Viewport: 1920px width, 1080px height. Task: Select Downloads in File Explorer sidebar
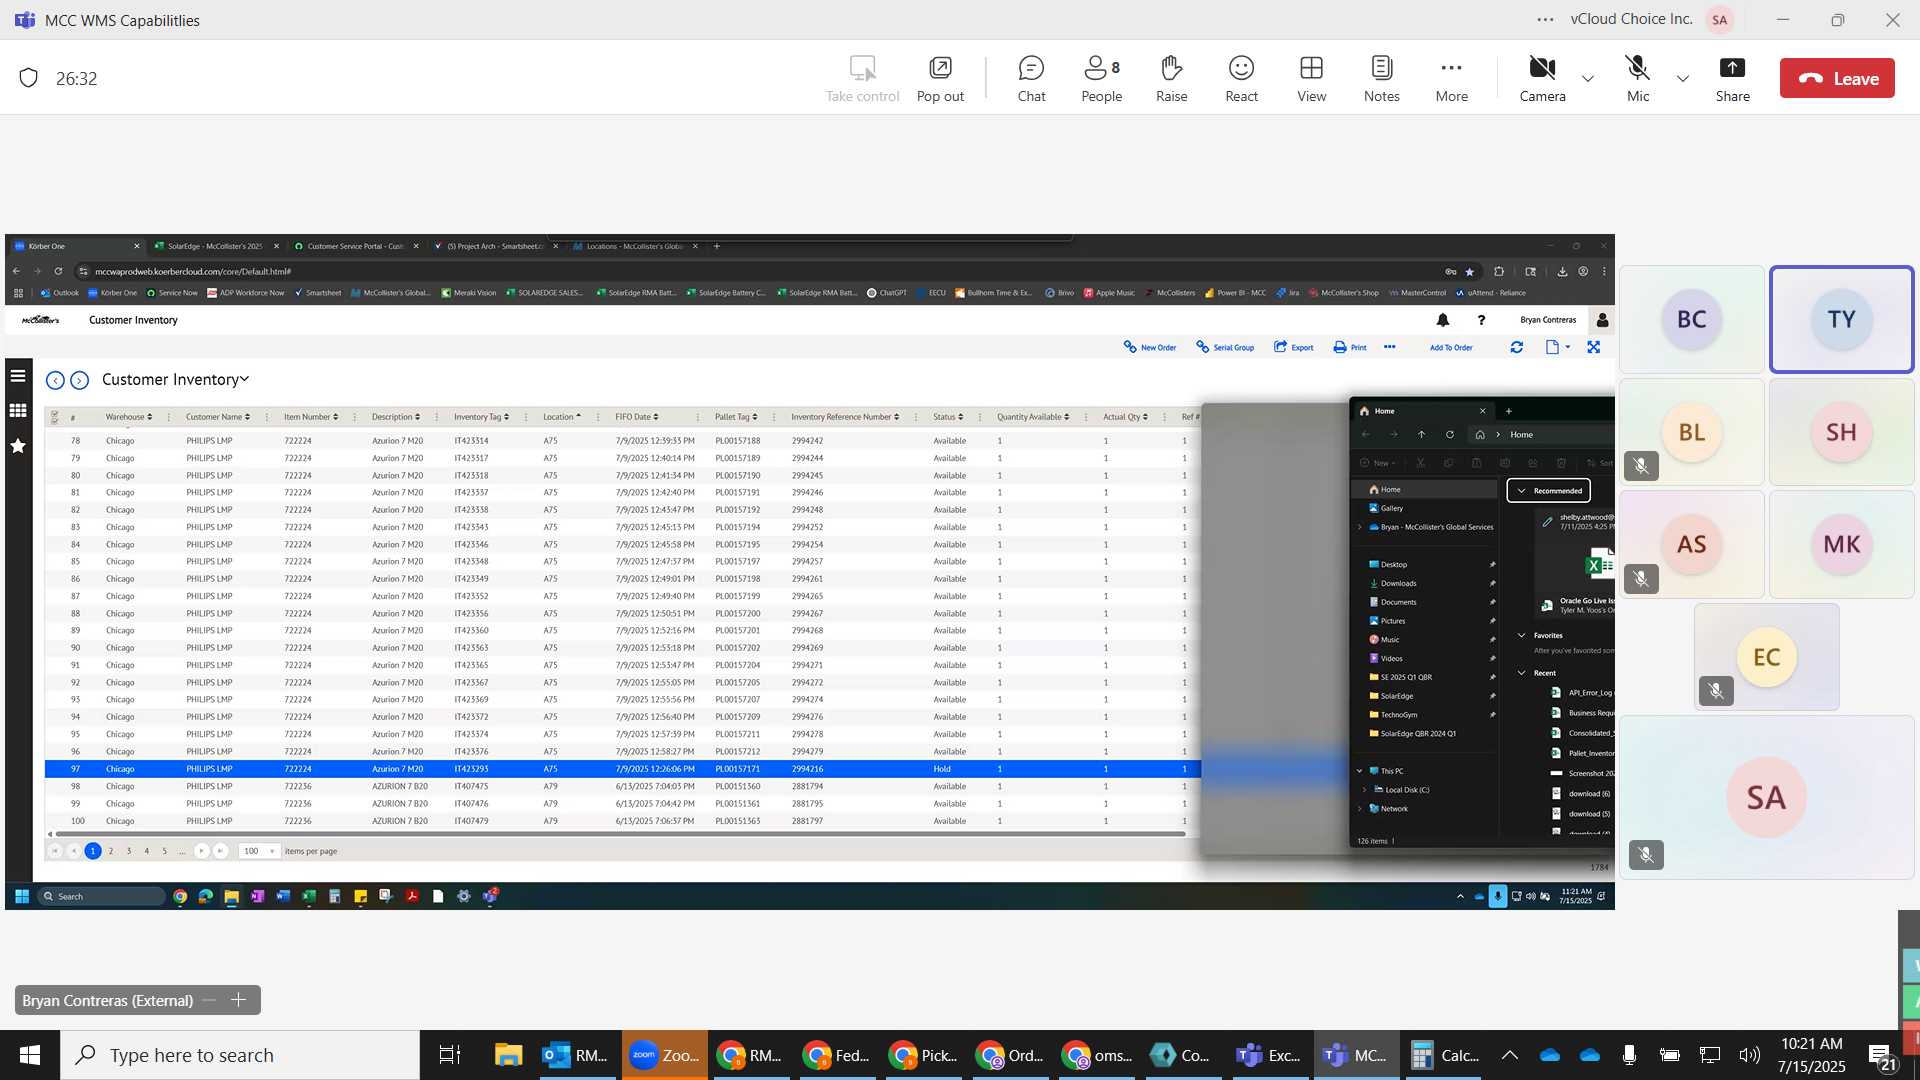click(x=1398, y=584)
